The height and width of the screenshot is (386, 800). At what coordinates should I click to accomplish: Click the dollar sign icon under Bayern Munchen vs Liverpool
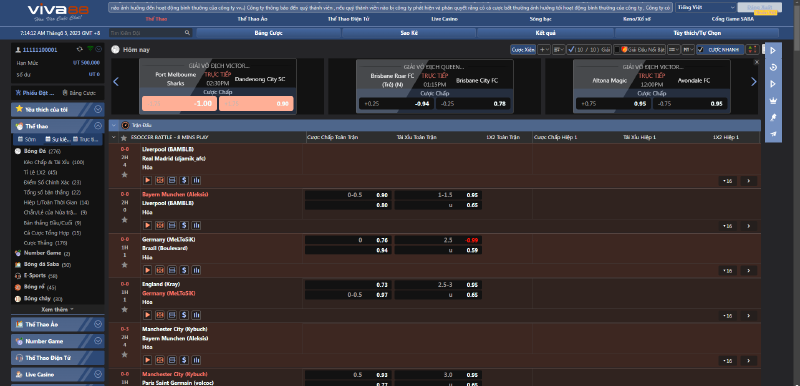(184, 225)
